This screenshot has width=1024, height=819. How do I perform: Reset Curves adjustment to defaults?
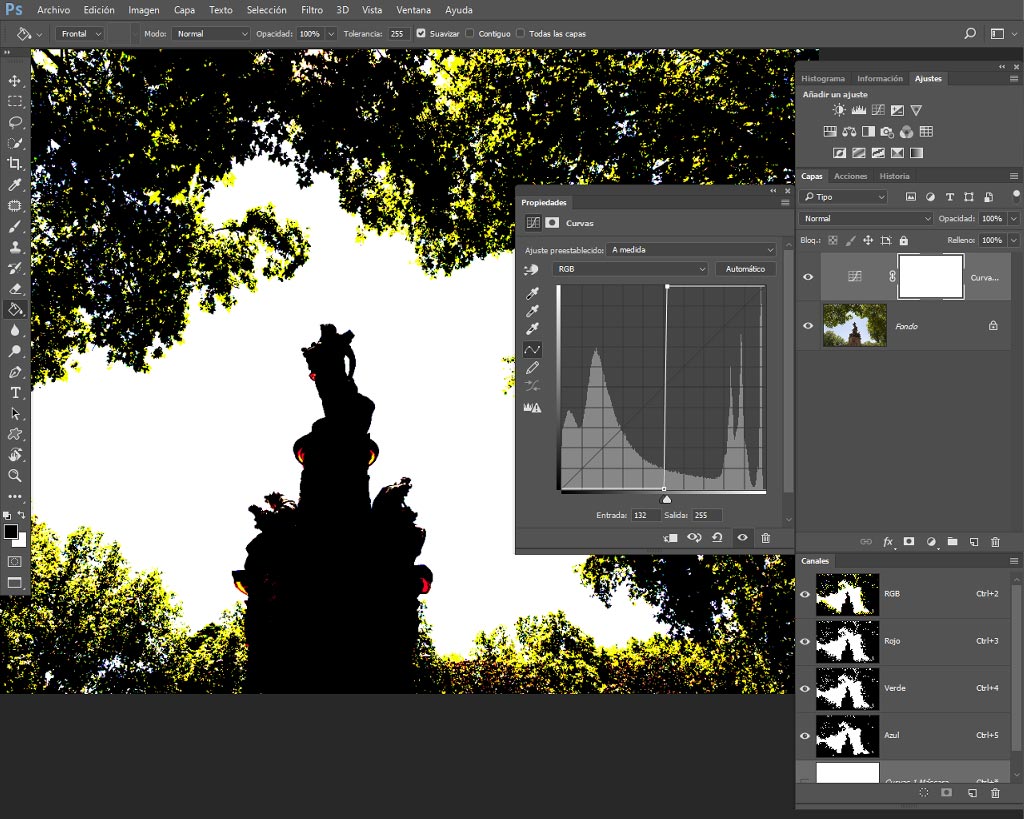717,538
